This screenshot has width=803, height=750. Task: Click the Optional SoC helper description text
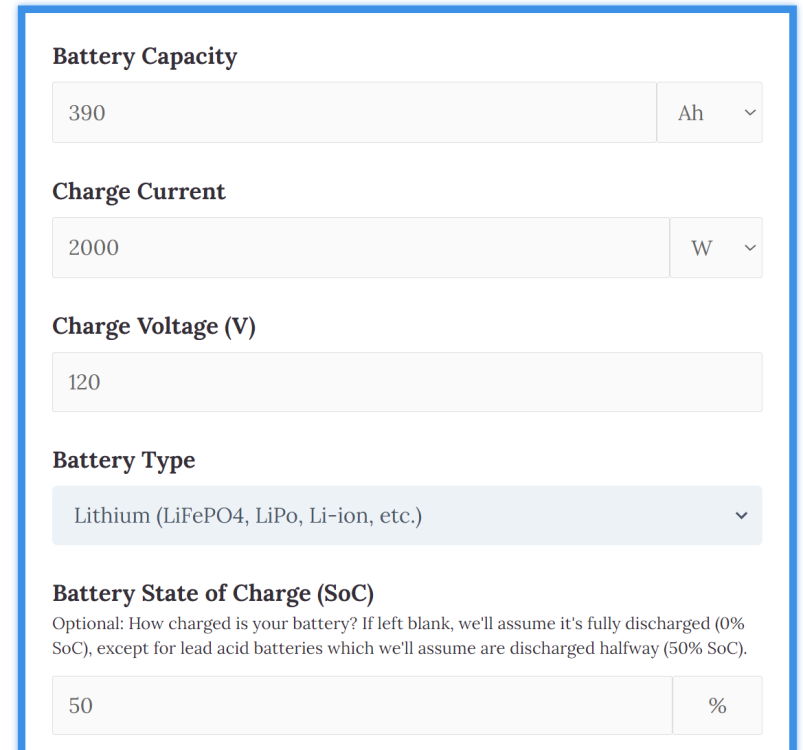tap(400, 634)
